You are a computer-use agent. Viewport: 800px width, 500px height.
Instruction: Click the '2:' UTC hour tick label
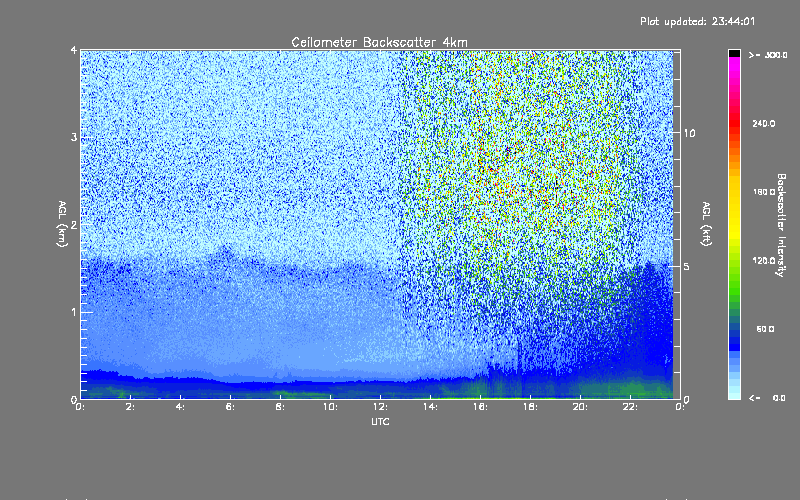130,407
